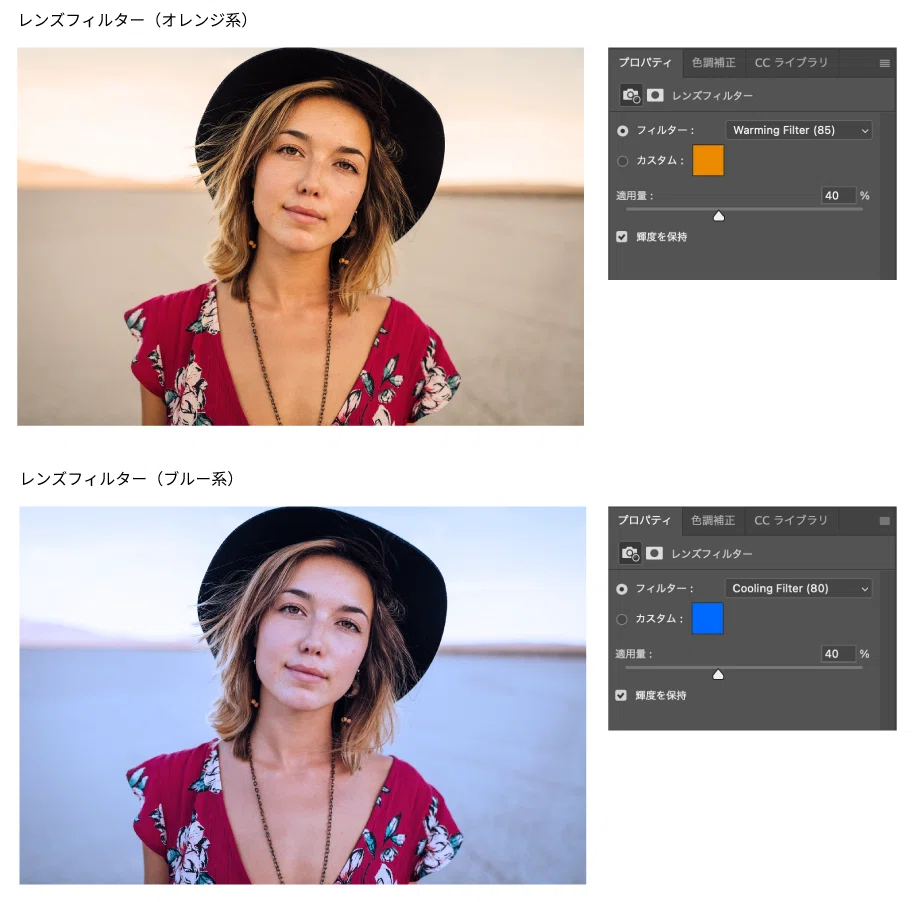Select the フィルター radio button in the Cooling Filter panel
The image size is (912, 902).
click(621, 589)
